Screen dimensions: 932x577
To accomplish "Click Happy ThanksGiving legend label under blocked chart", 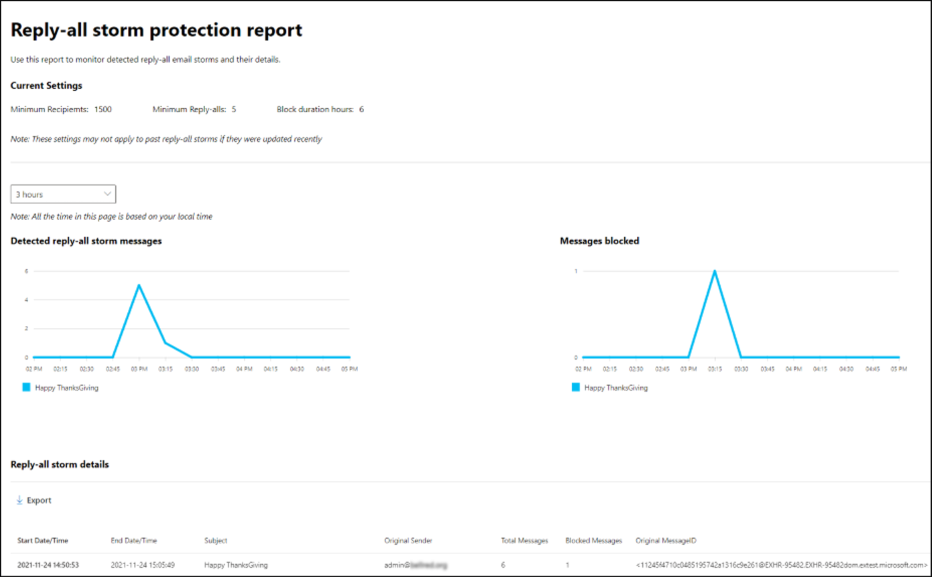I will [616, 387].
